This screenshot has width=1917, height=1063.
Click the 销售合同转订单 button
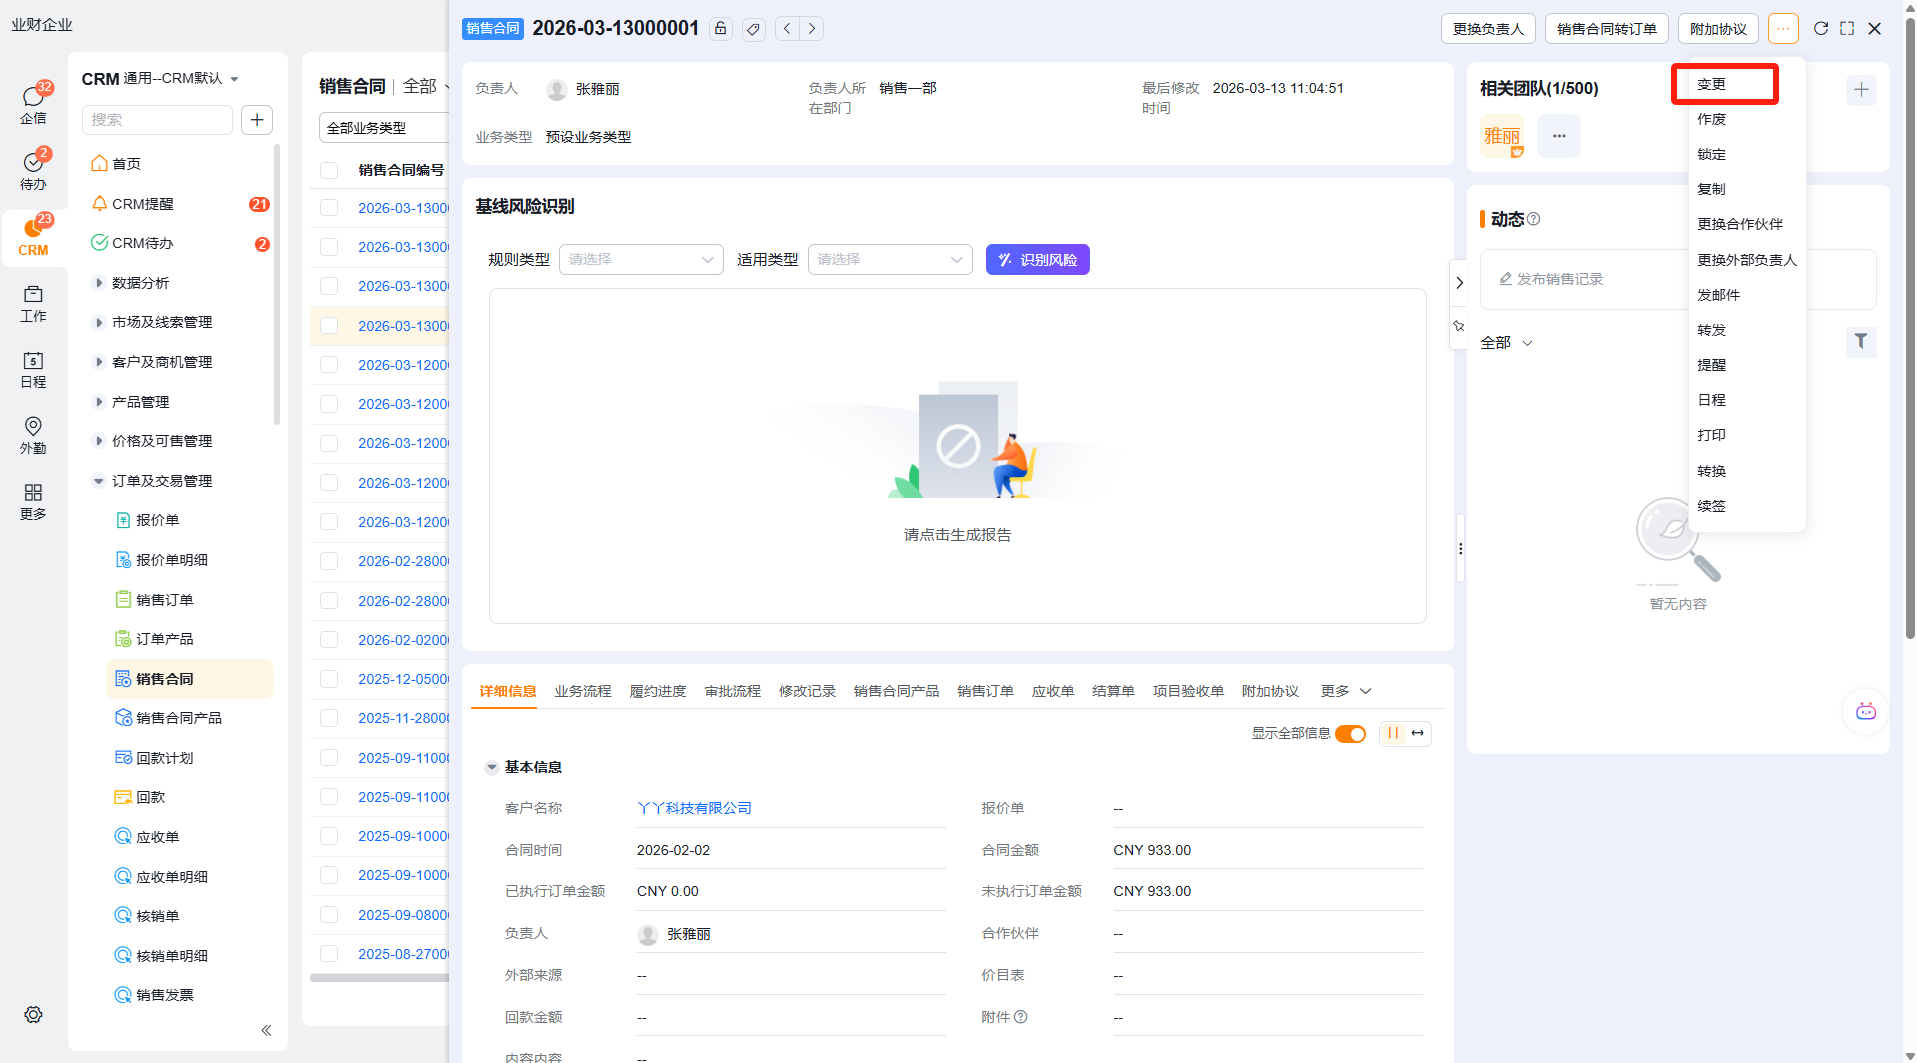pos(1607,29)
